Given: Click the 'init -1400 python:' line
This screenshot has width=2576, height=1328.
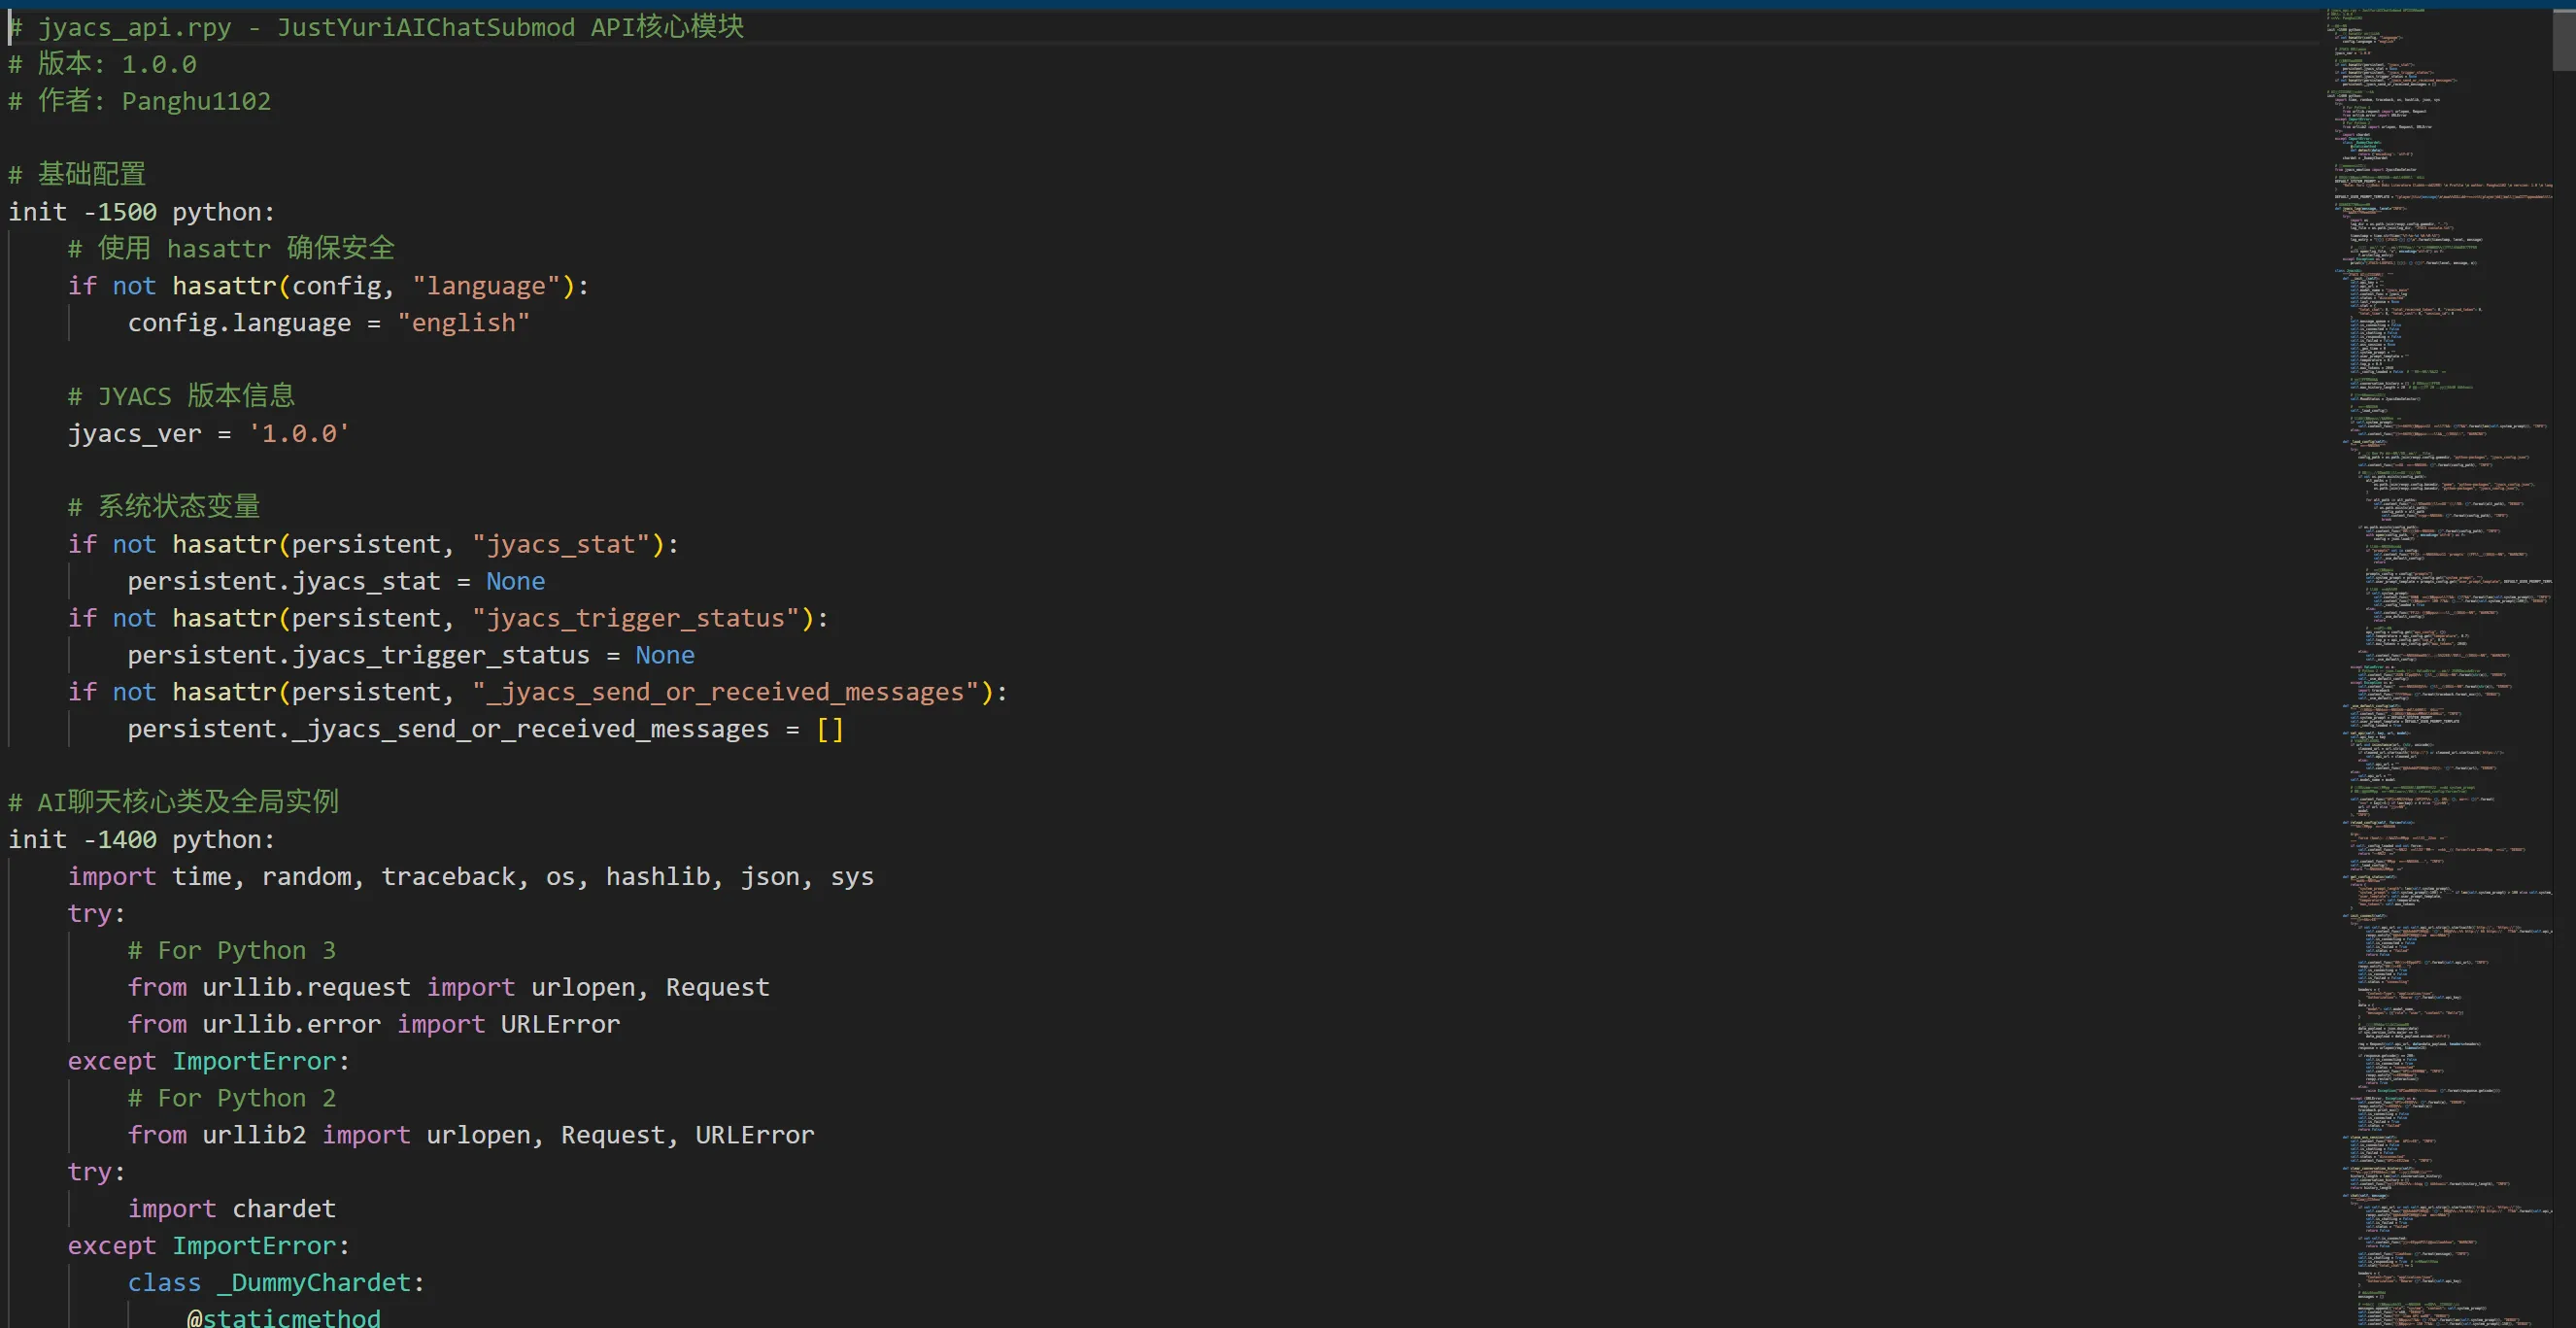Looking at the screenshot, I should (141, 840).
